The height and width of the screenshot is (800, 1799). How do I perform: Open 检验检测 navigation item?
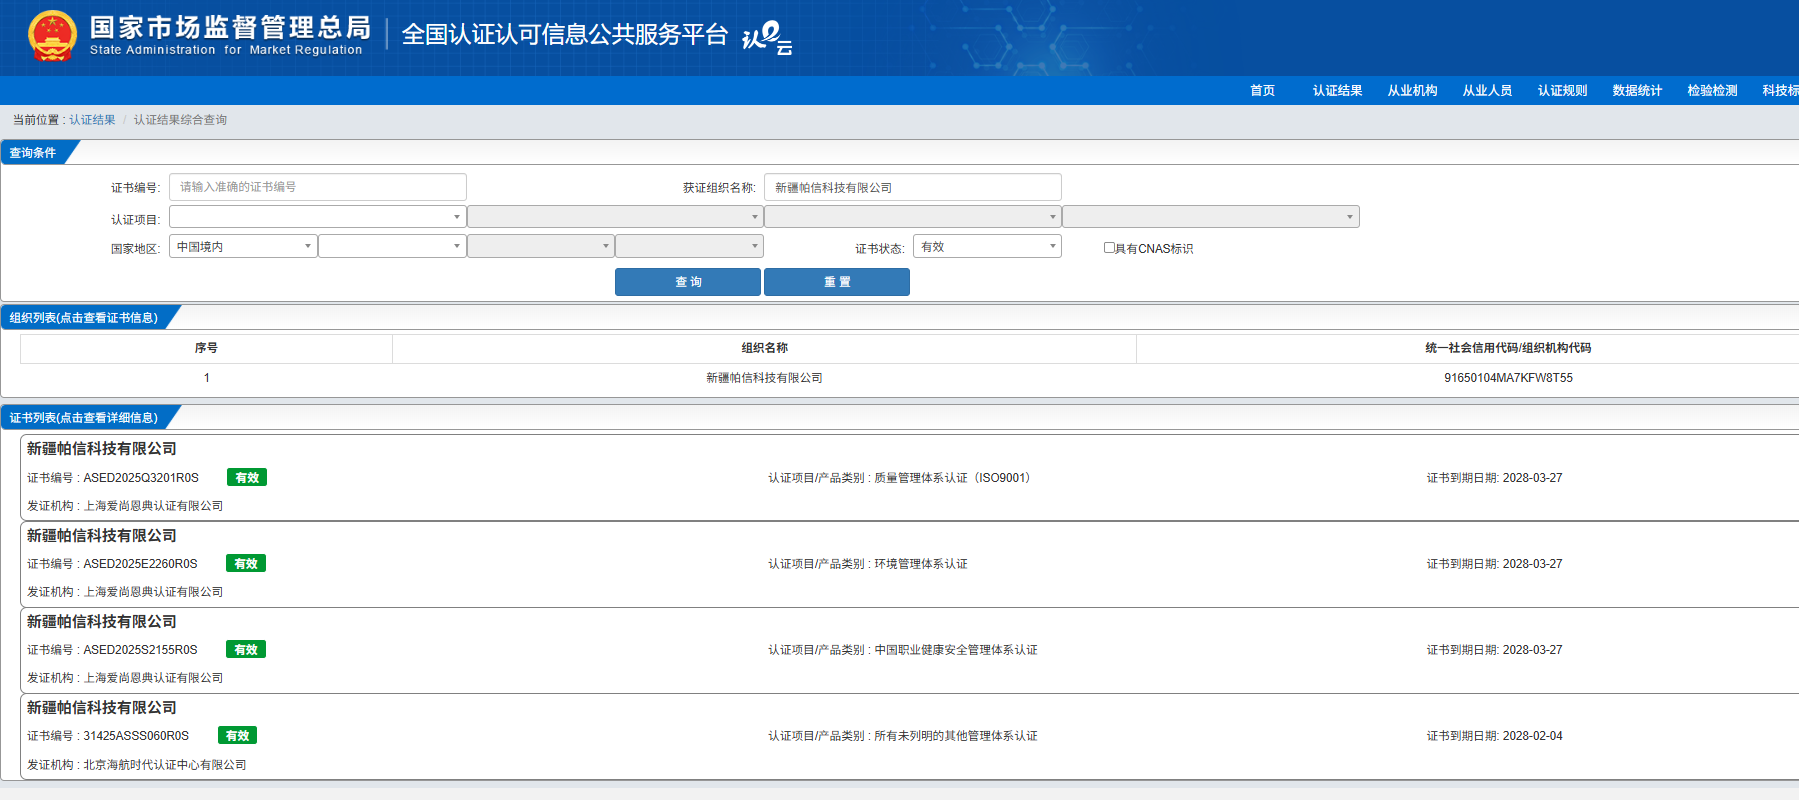point(1712,91)
